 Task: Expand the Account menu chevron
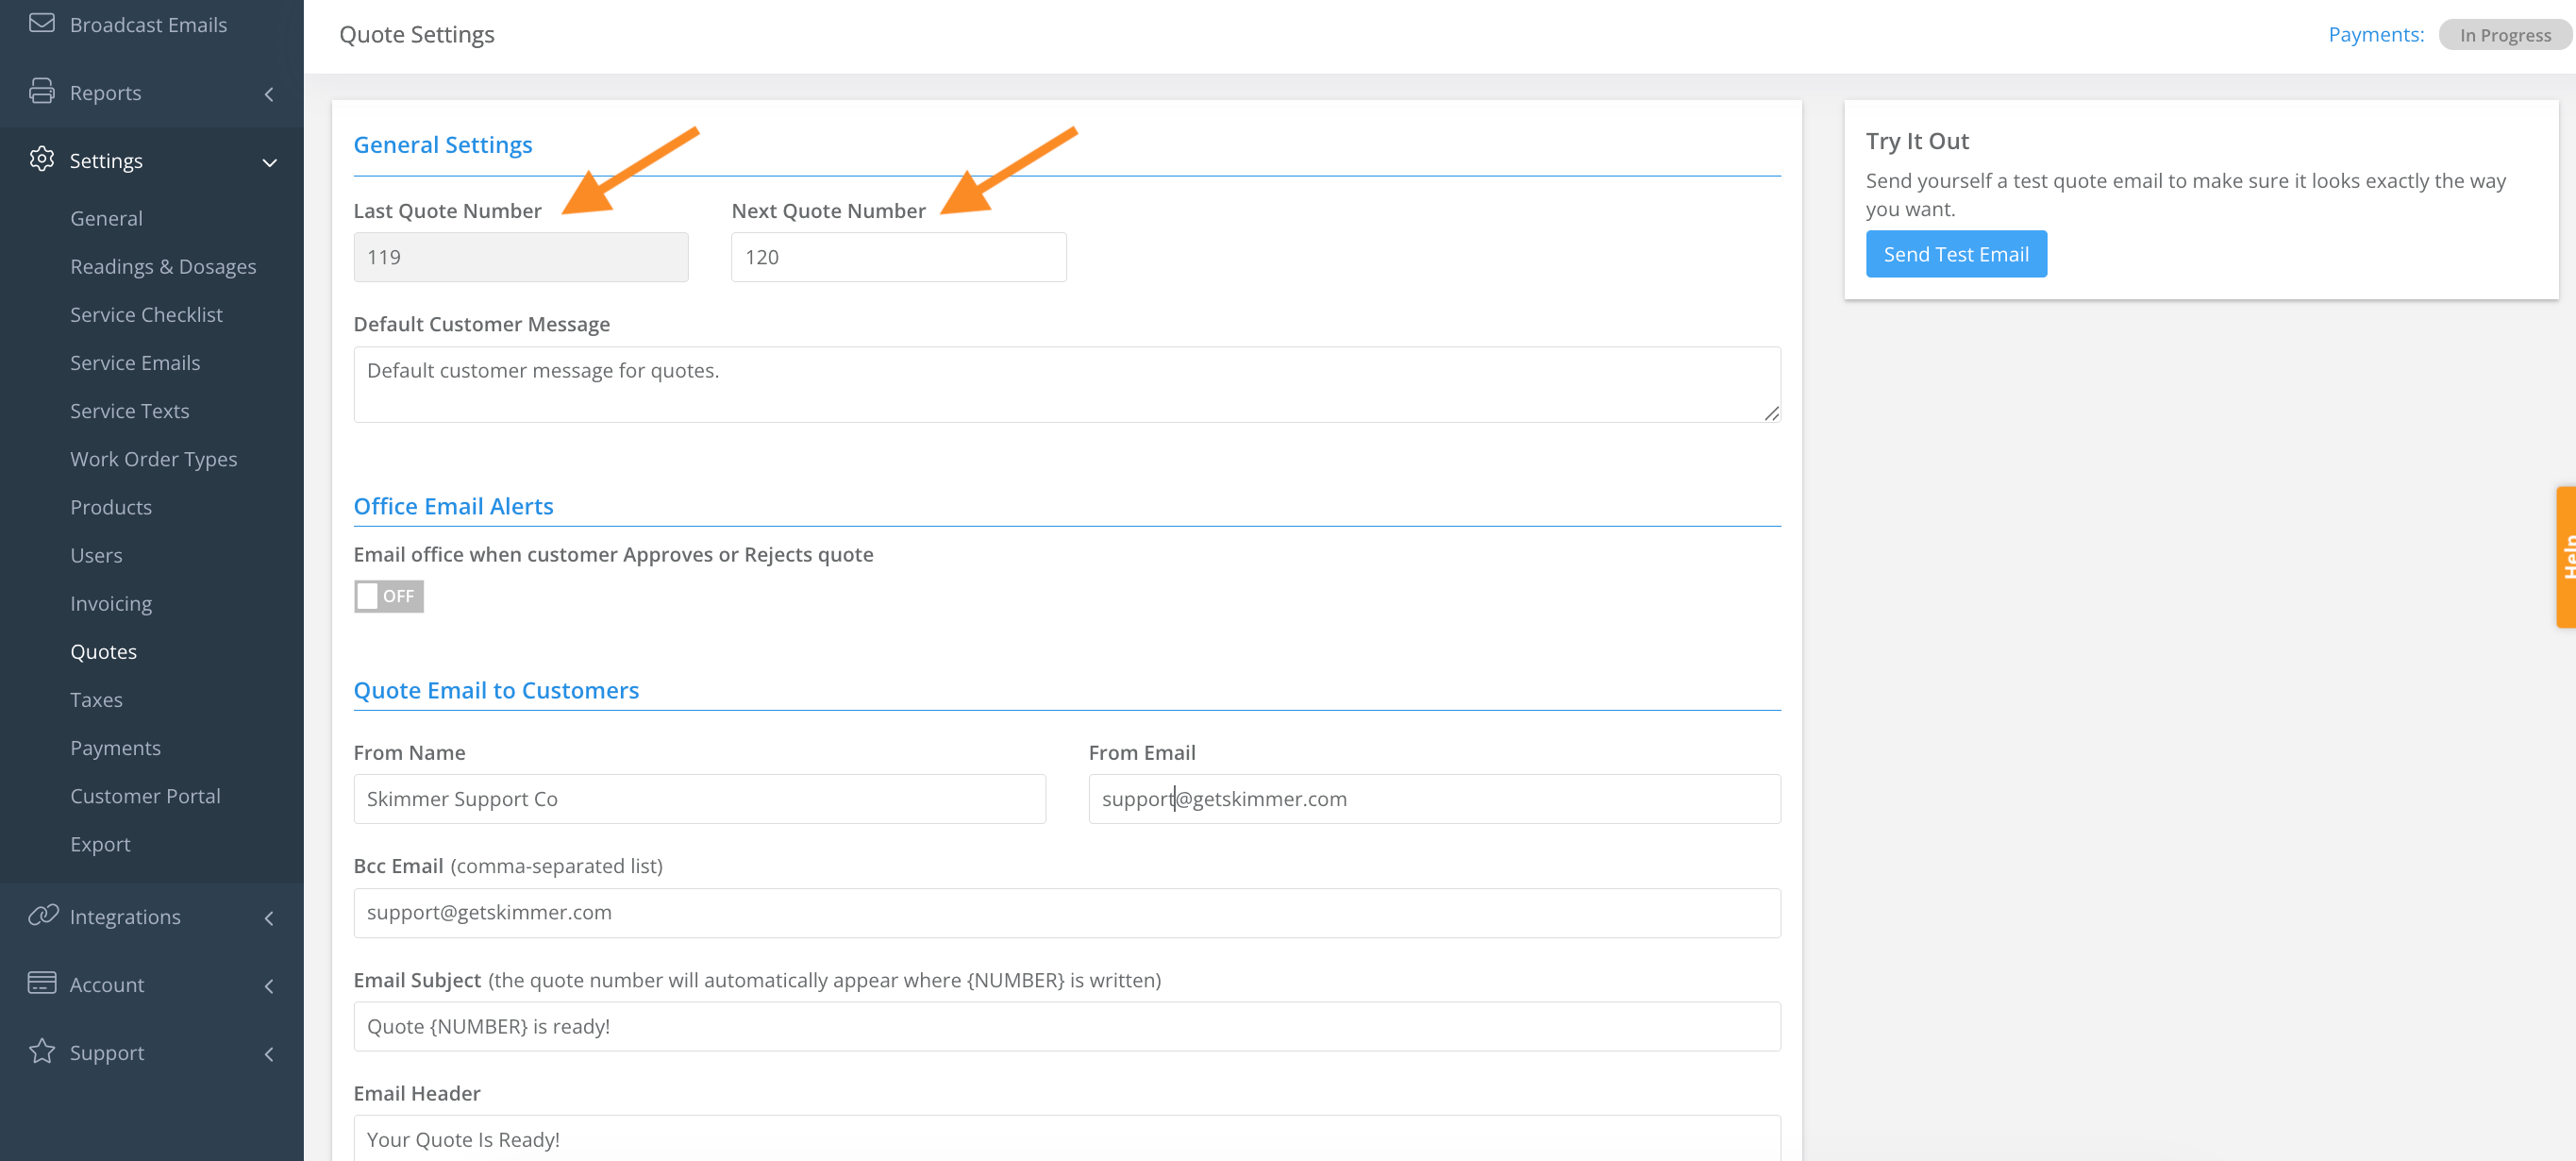269,986
